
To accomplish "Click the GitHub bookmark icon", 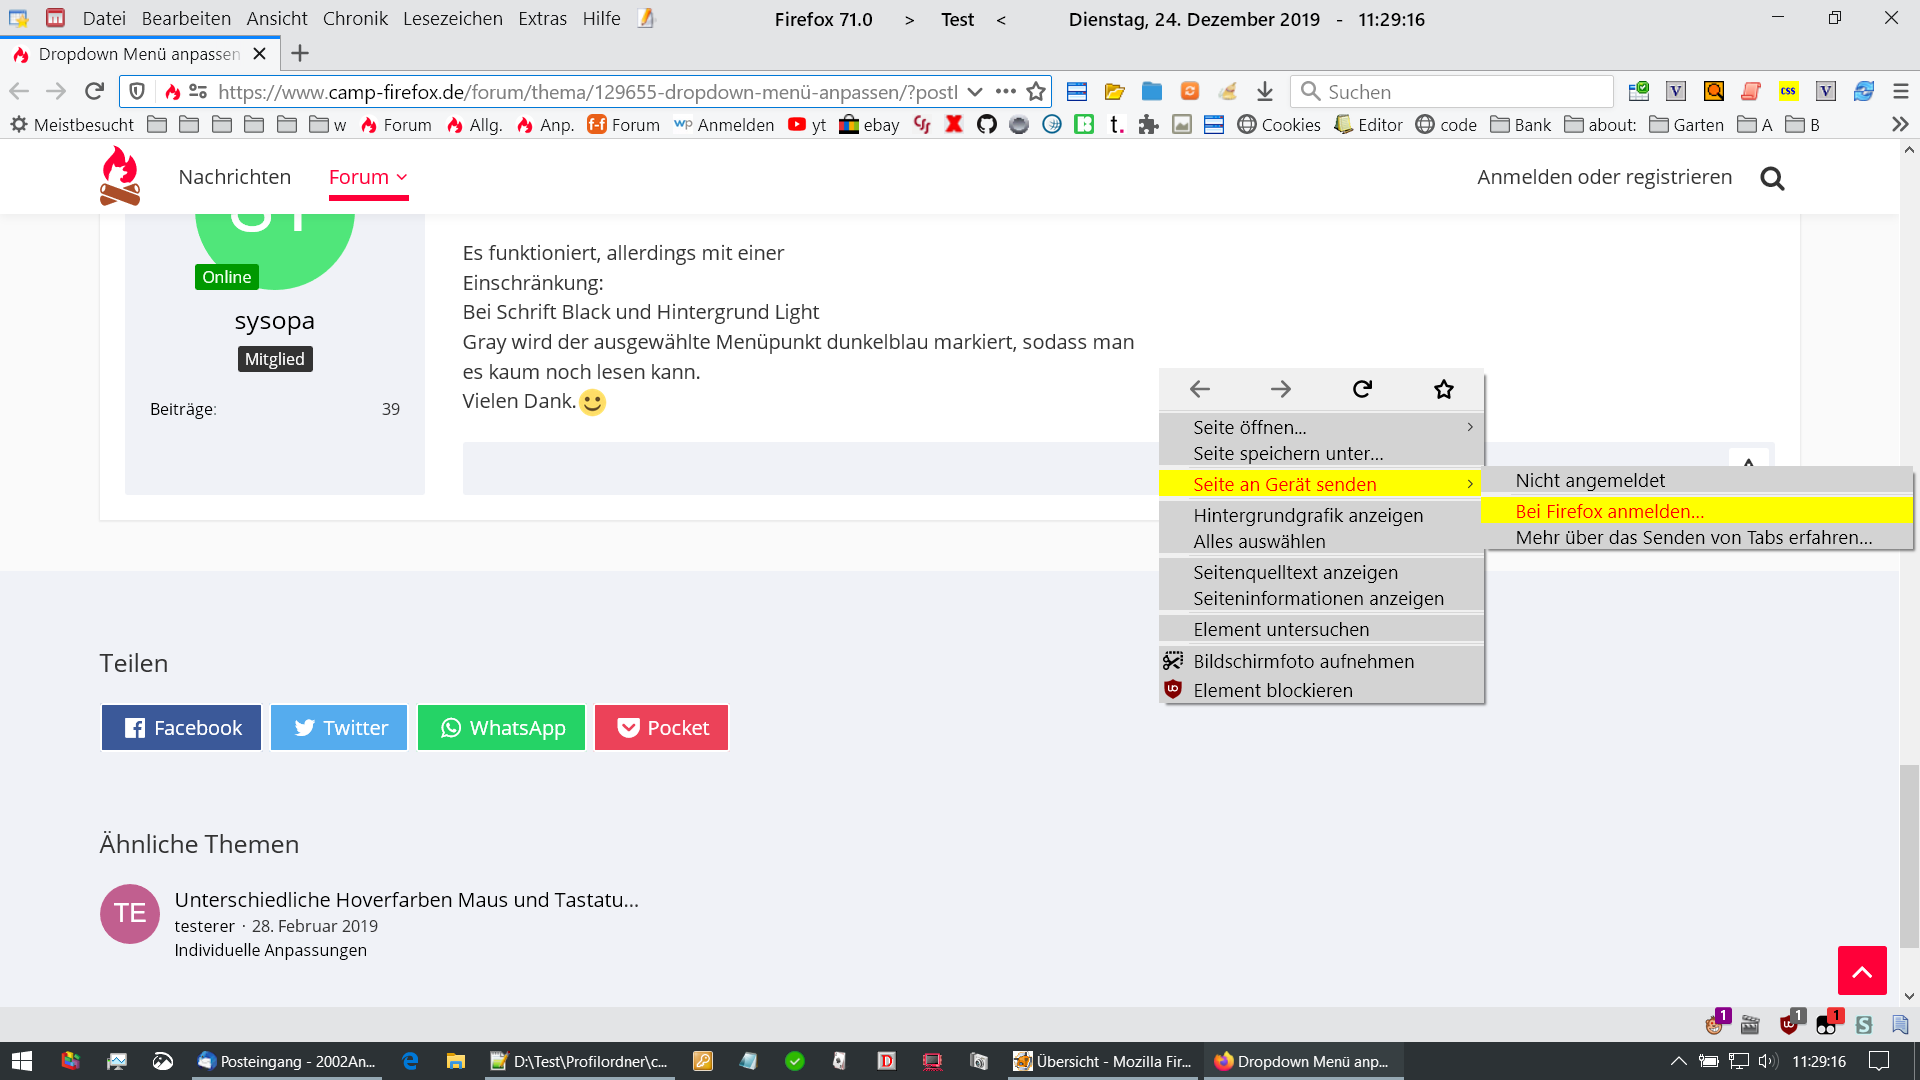I will tap(986, 125).
